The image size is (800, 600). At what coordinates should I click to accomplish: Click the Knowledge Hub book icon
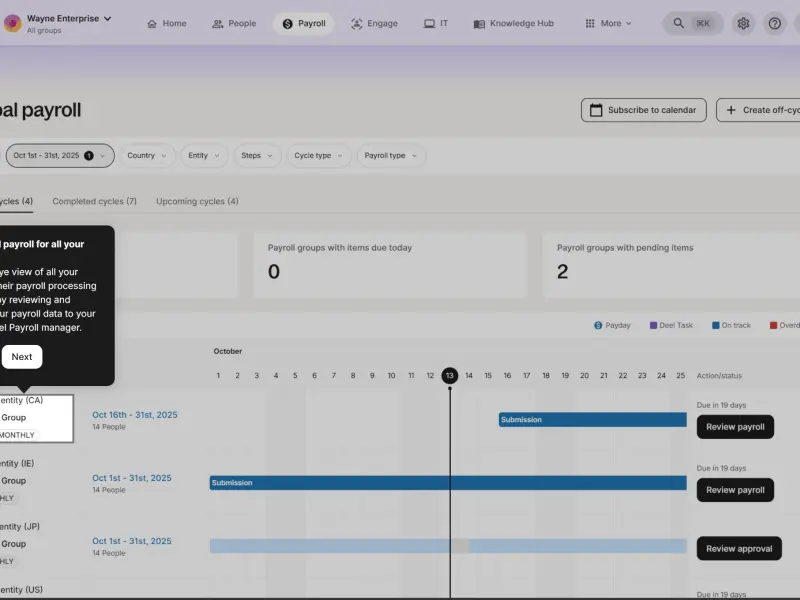click(479, 24)
